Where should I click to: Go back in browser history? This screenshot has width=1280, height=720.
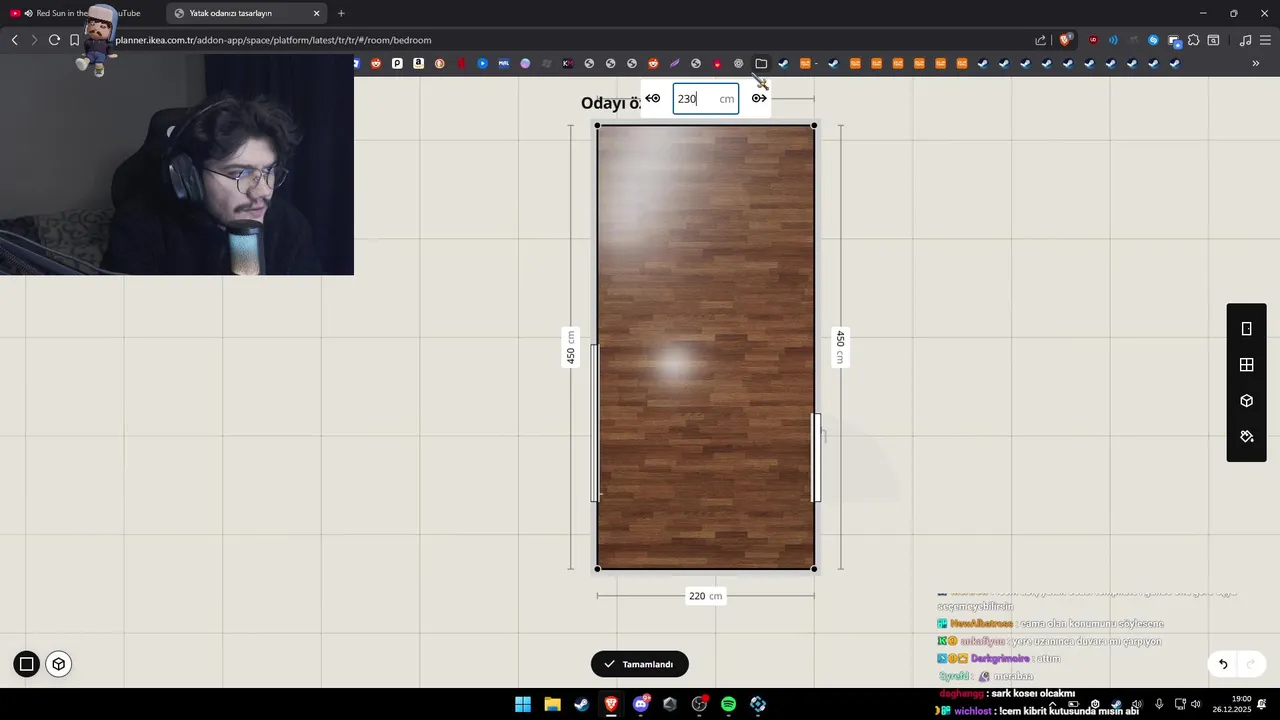[x=14, y=40]
